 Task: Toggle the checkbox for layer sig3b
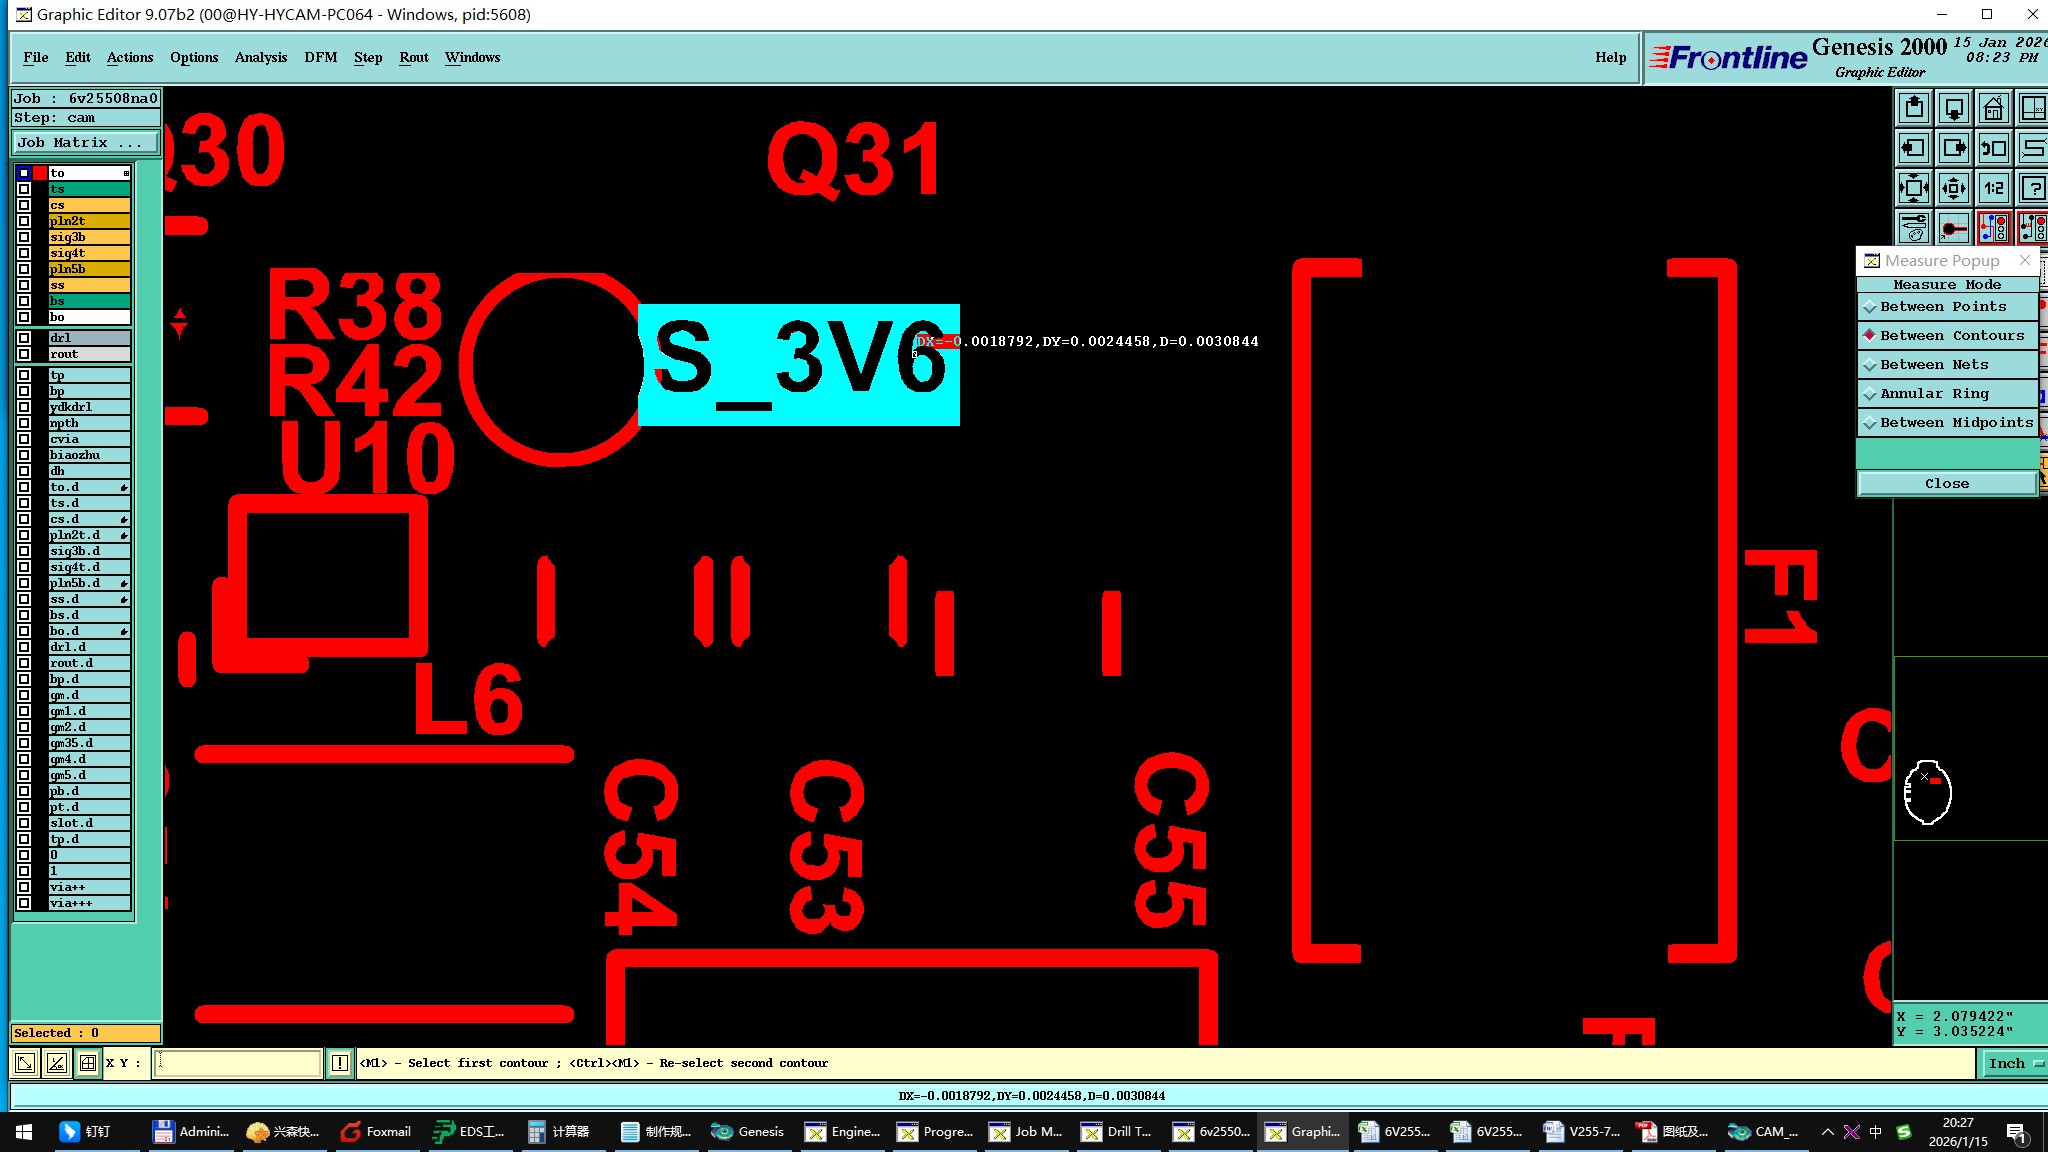pyautogui.click(x=24, y=237)
